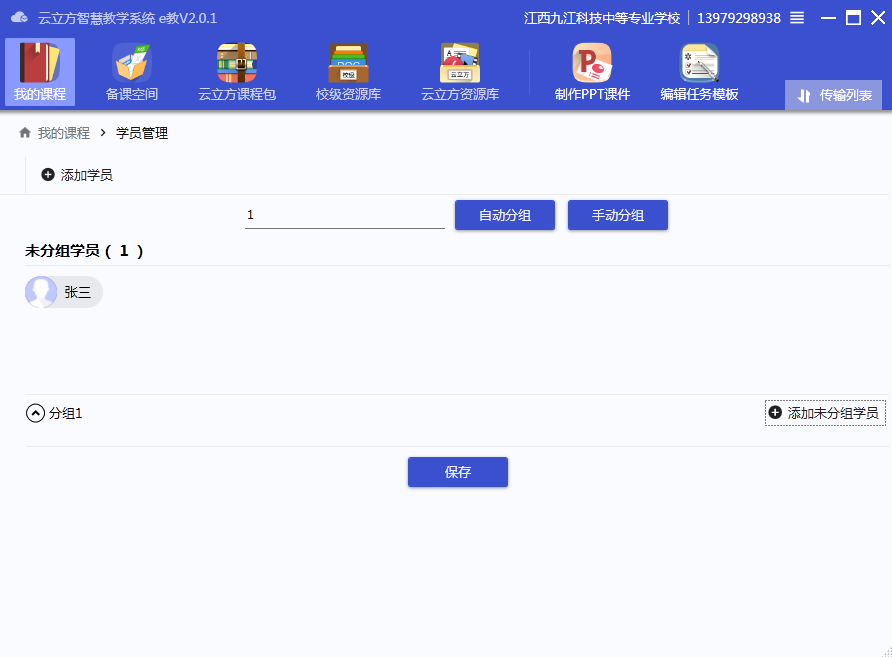The width and height of the screenshot is (892, 657).
Task: Open the hamburger menu in title bar
Action: pyautogui.click(x=797, y=18)
